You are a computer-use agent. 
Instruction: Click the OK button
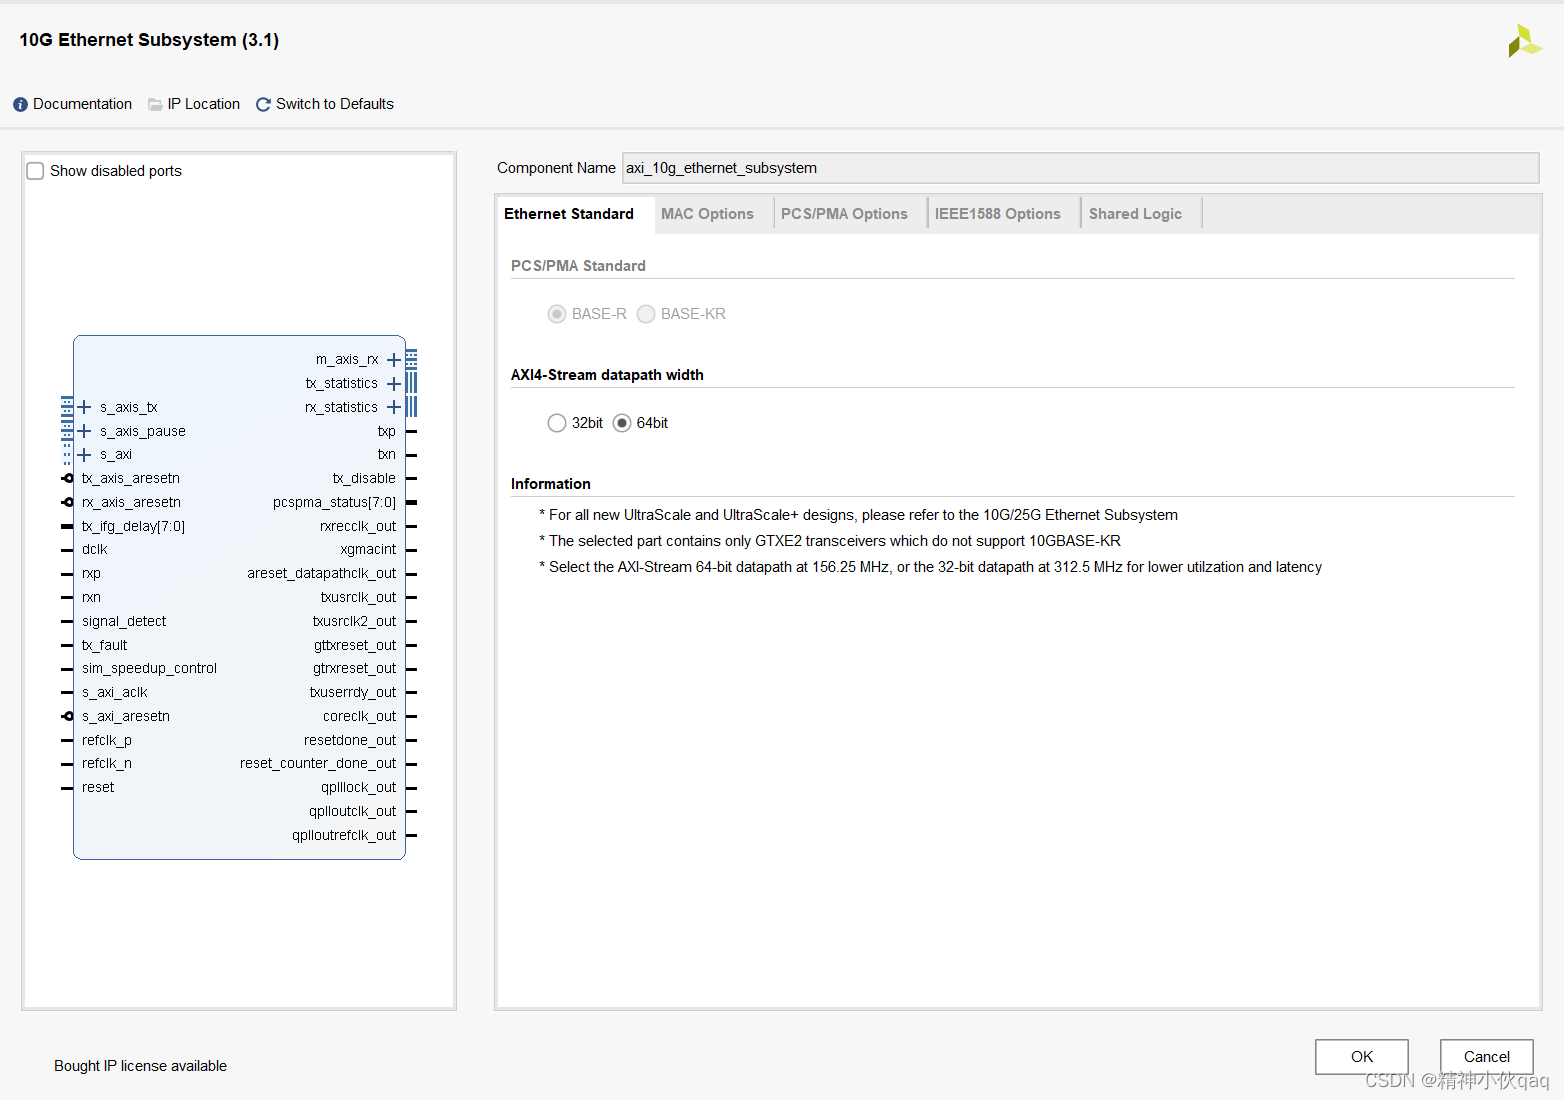click(x=1362, y=1057)
